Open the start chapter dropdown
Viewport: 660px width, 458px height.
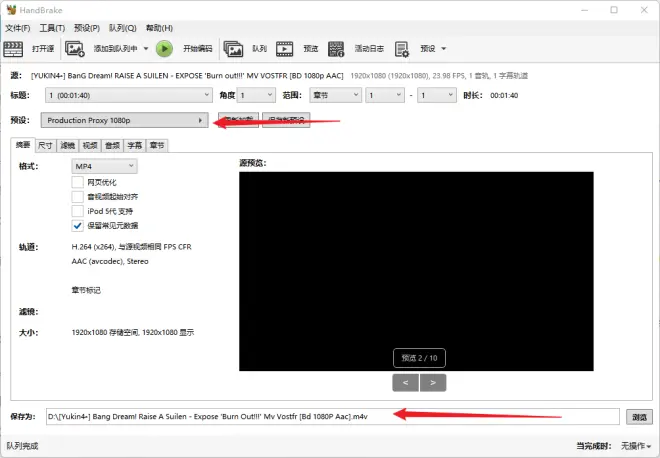coord(385,95)
